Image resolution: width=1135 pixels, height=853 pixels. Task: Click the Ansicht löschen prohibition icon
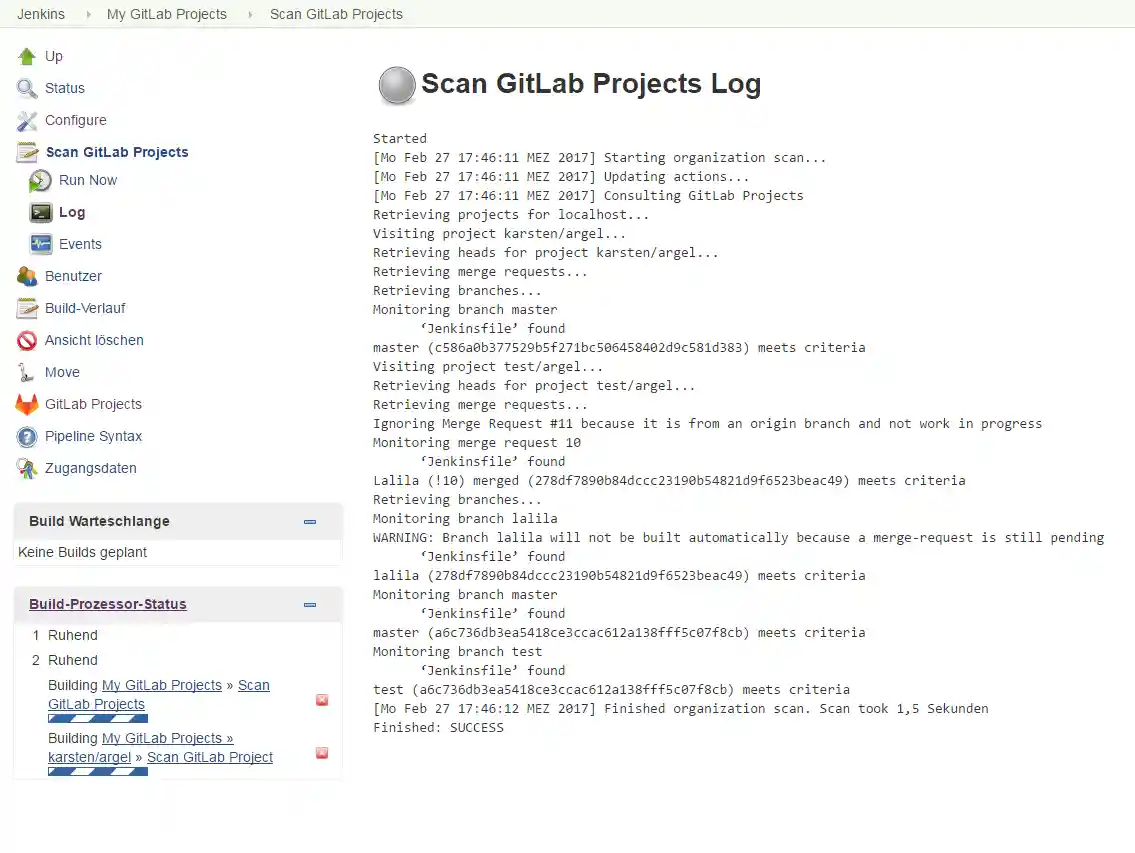(x=27, y=341)
